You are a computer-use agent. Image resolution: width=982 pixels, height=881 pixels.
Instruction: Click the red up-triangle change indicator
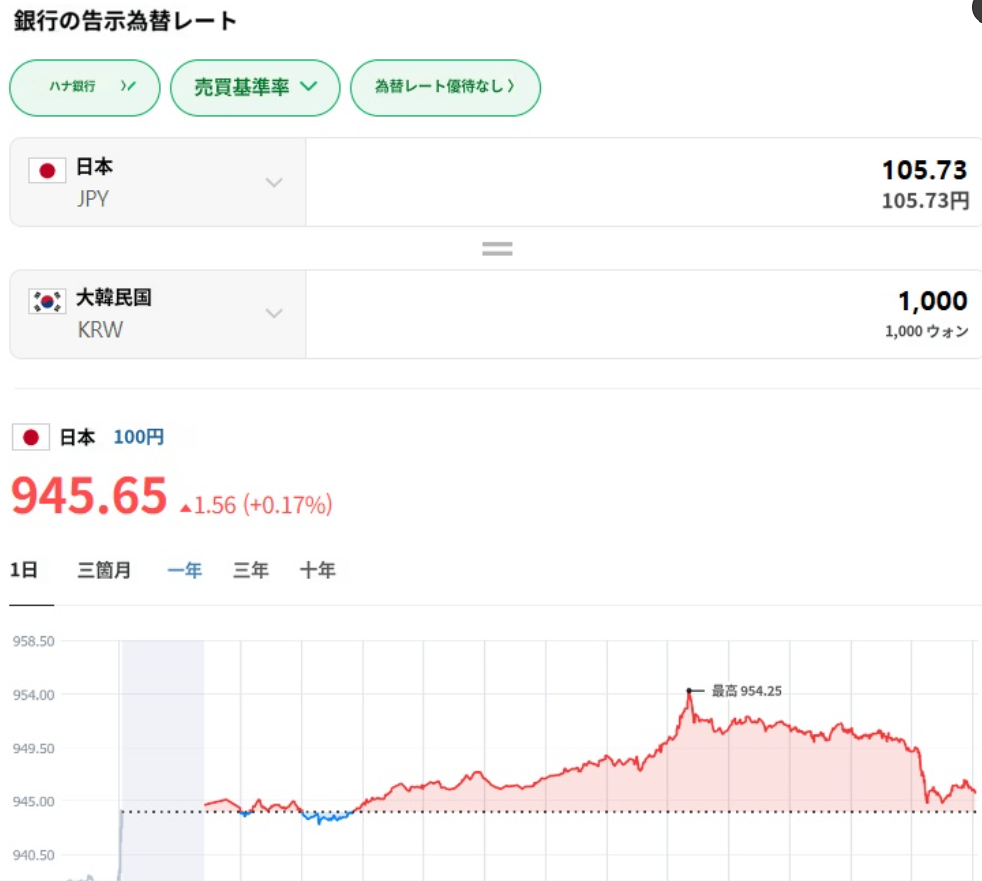coord(185,507)
